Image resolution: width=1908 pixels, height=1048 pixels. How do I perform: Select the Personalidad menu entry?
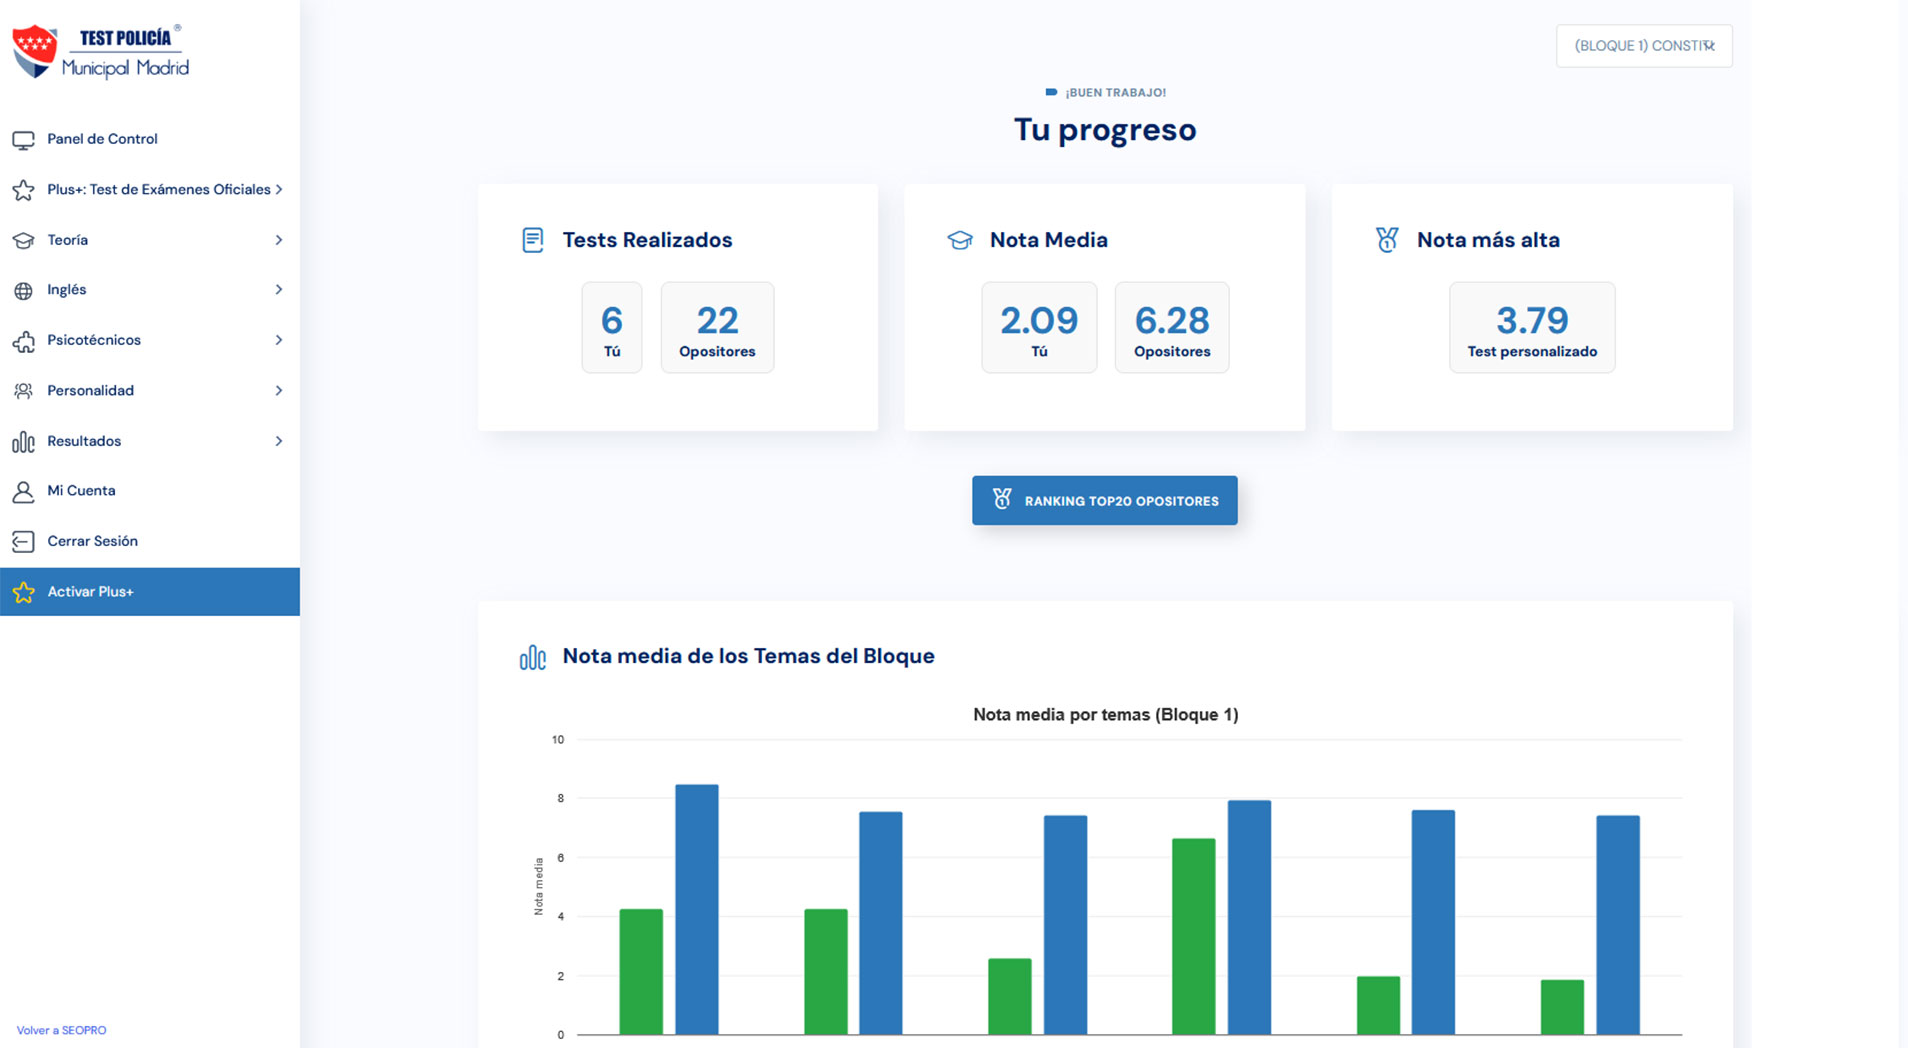pyautogui.click(x=90, y=390)
